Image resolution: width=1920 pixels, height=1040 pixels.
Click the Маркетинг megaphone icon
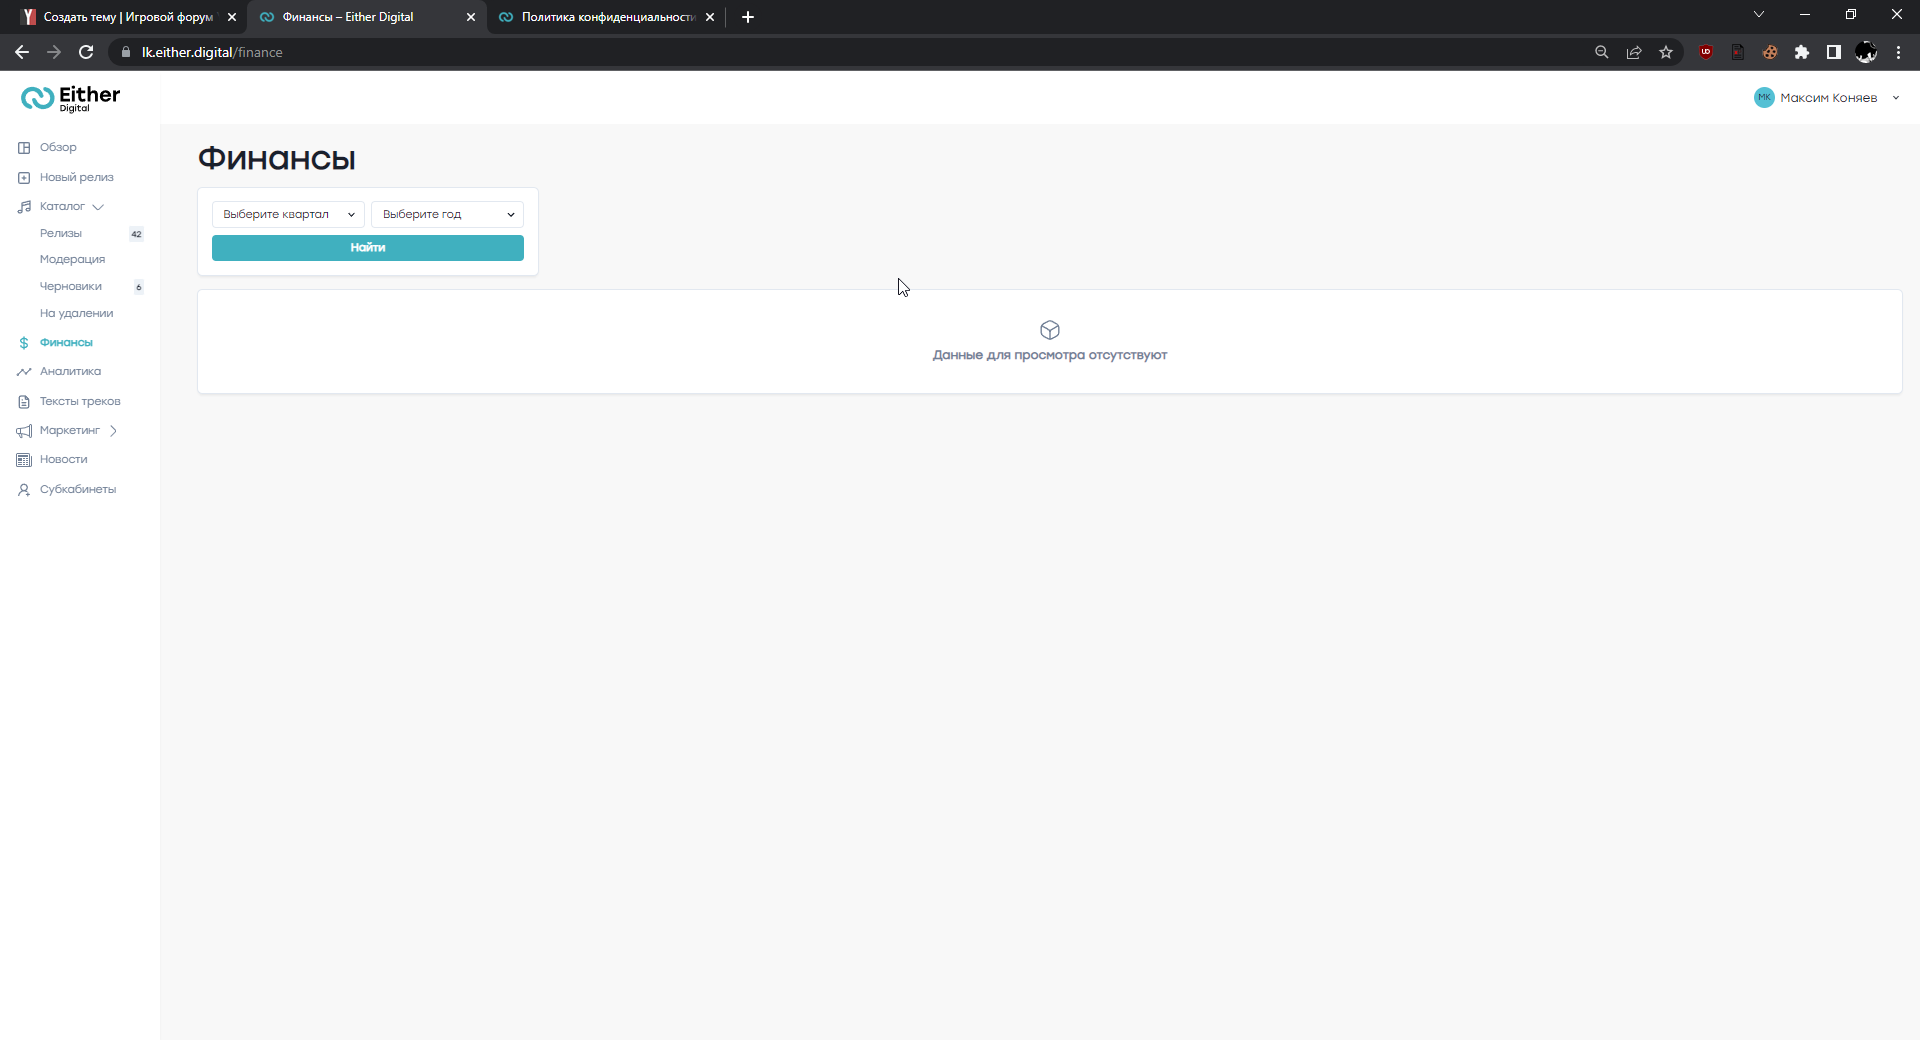pyautogui.click(x=24, y=431)
